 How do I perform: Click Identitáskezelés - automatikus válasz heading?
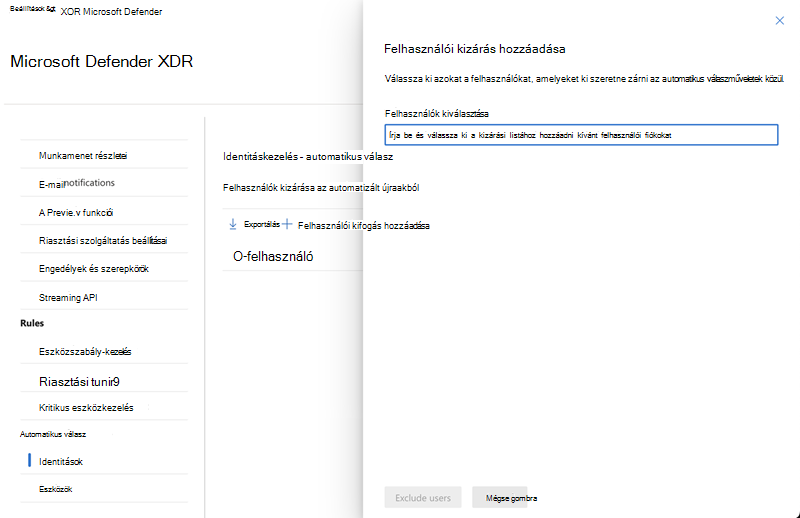tap(308, 157)
